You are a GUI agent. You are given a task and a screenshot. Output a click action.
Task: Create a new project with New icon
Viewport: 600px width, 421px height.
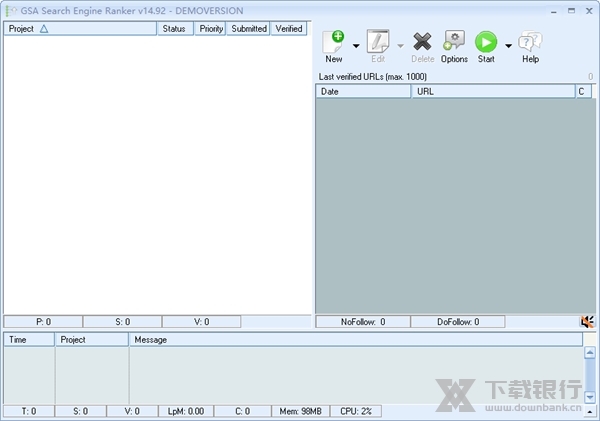coord(334,42)
